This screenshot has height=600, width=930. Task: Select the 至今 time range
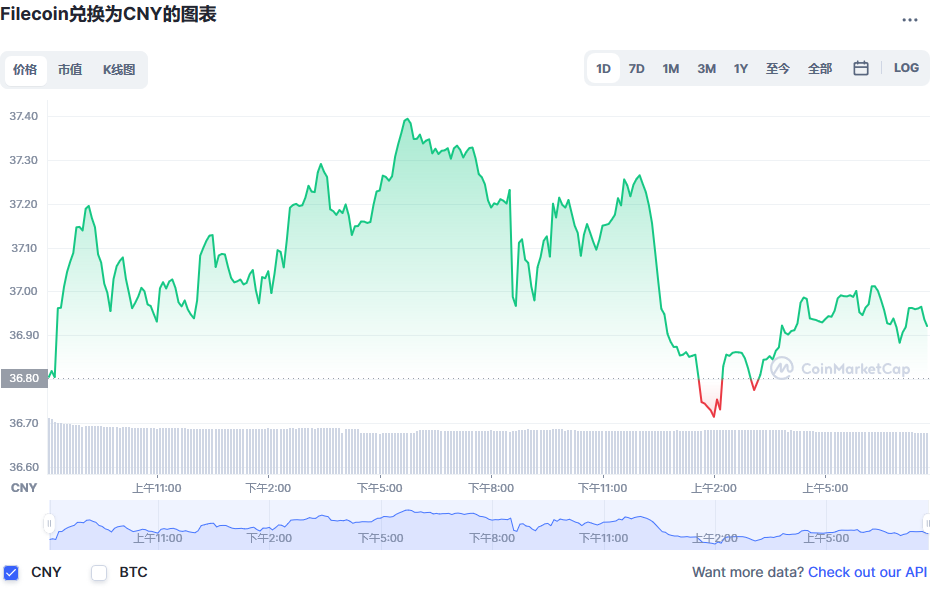[778, 69]
